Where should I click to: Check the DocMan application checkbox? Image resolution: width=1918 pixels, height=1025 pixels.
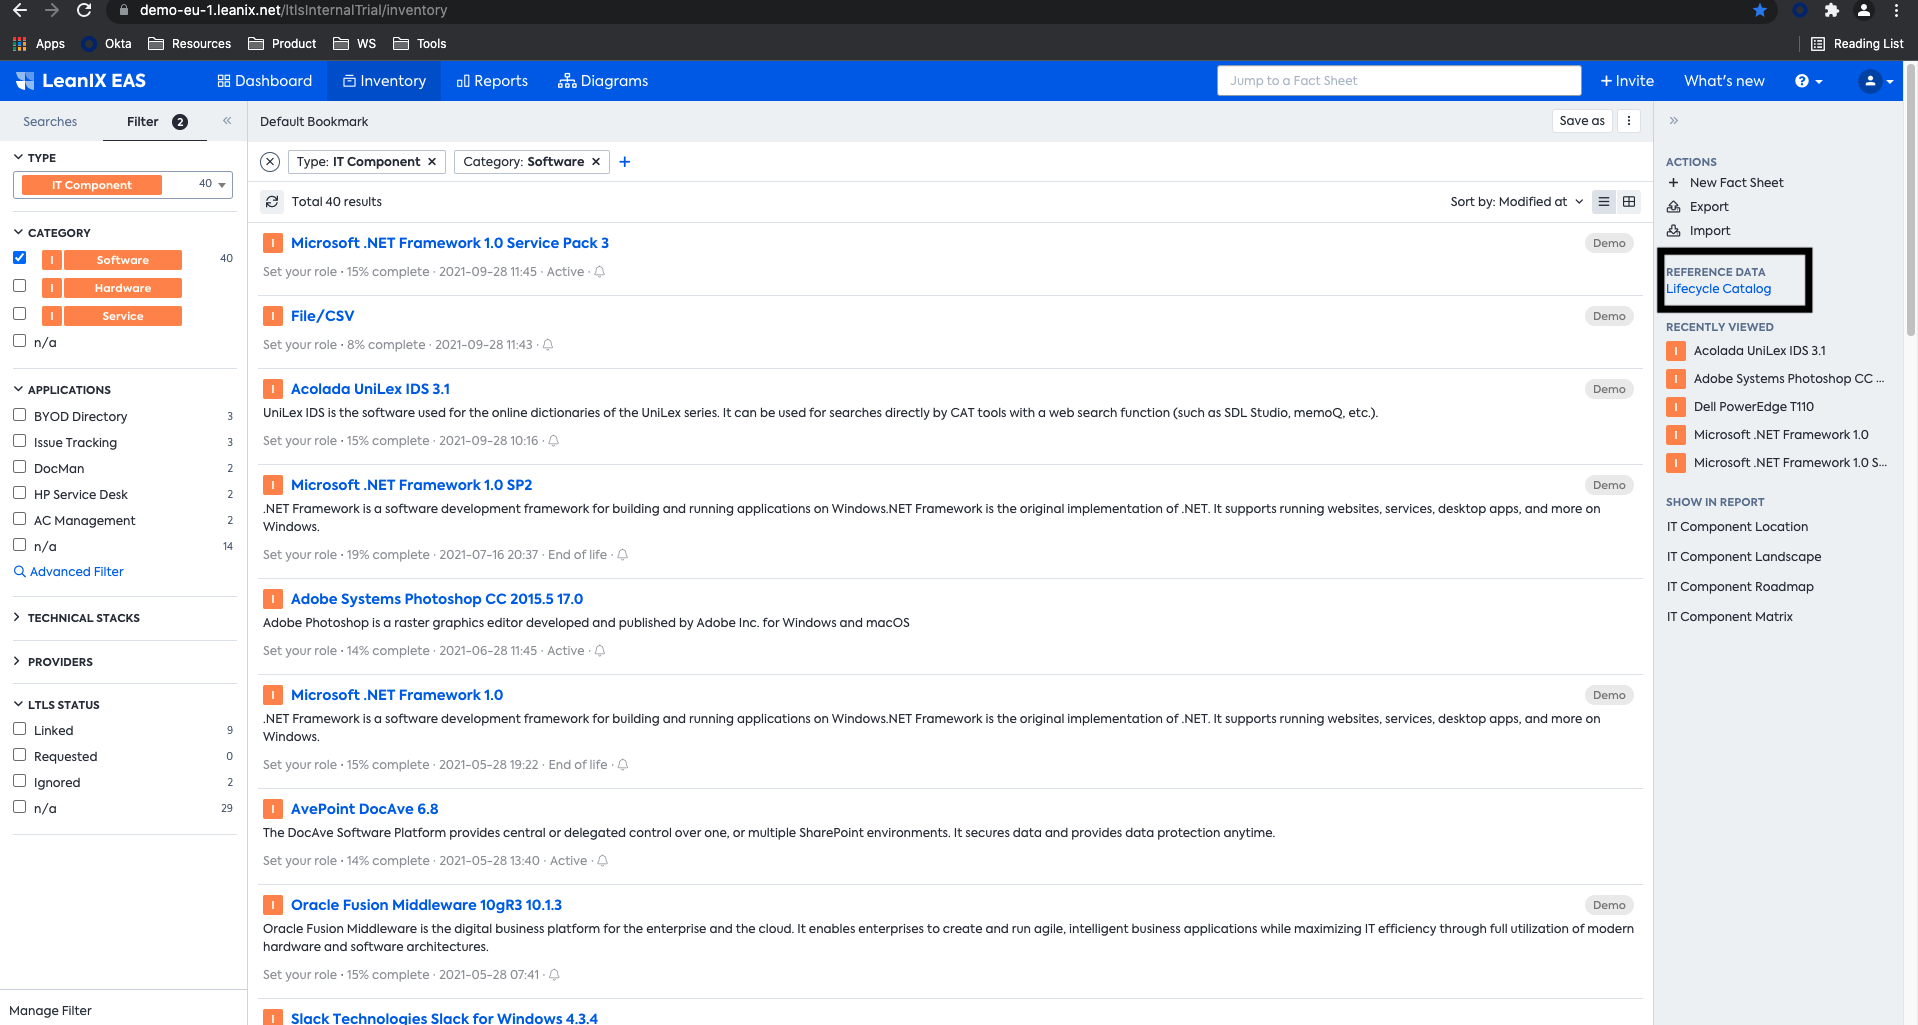(x=19, y=467)
